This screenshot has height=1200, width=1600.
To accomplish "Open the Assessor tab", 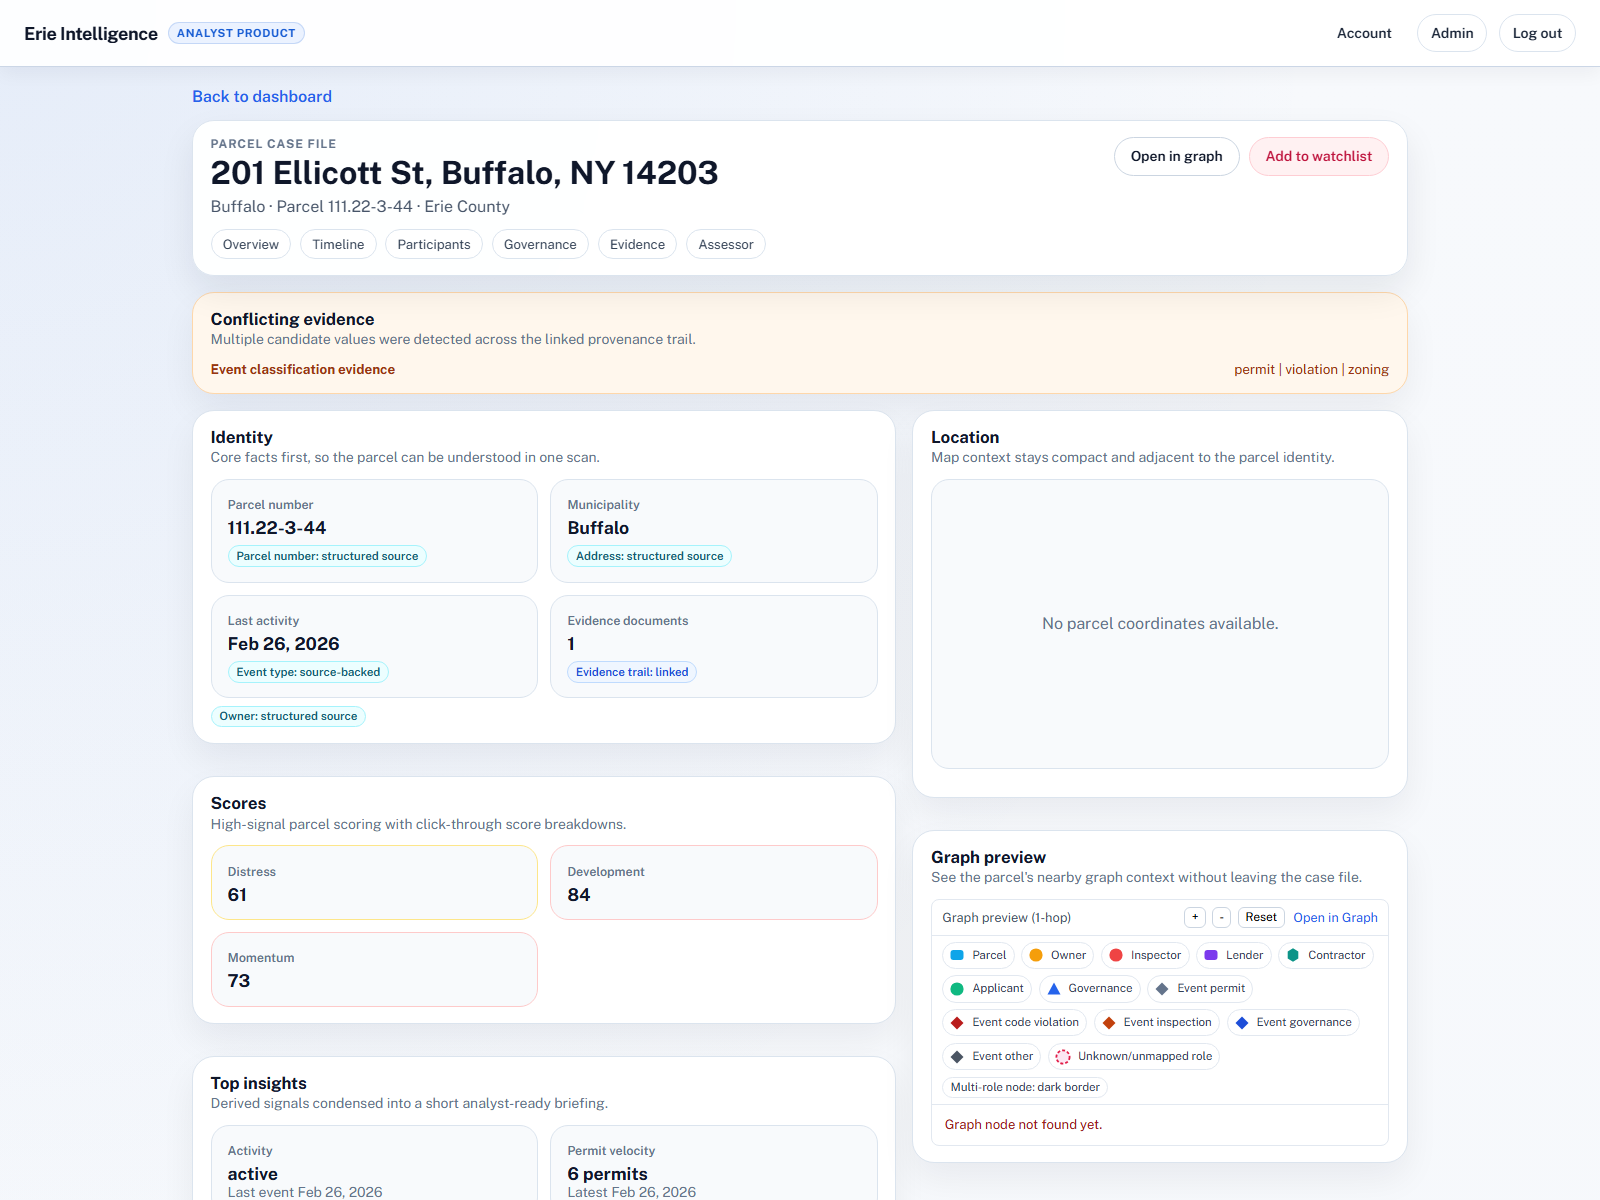I will click(x=725, y=244).
